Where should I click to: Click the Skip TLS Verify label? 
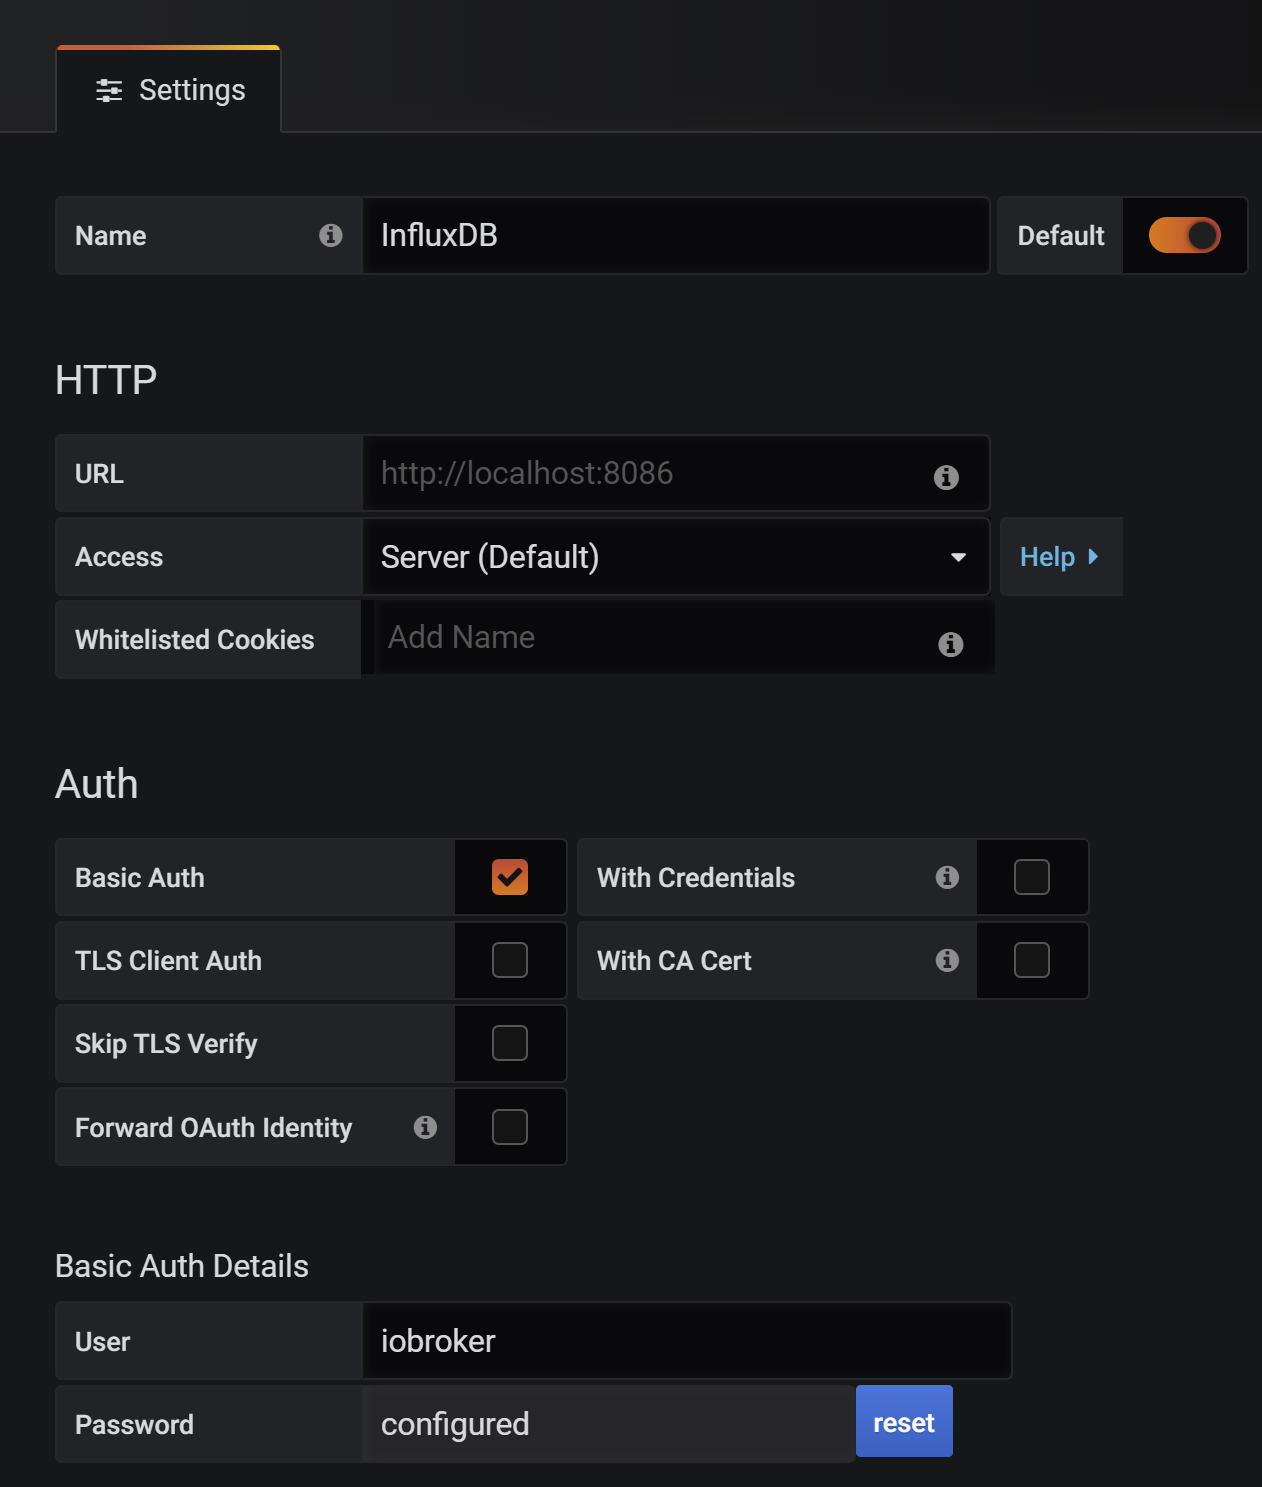pyautogui.click(x=166, y=1044)
